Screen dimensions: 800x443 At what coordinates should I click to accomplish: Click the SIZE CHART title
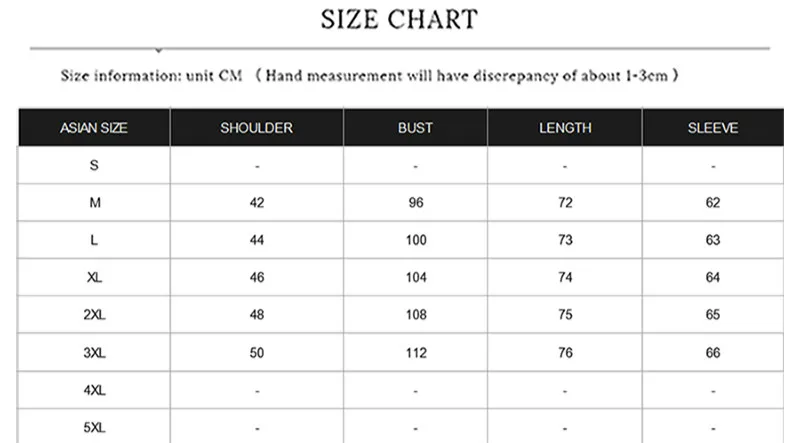(399, 20)
